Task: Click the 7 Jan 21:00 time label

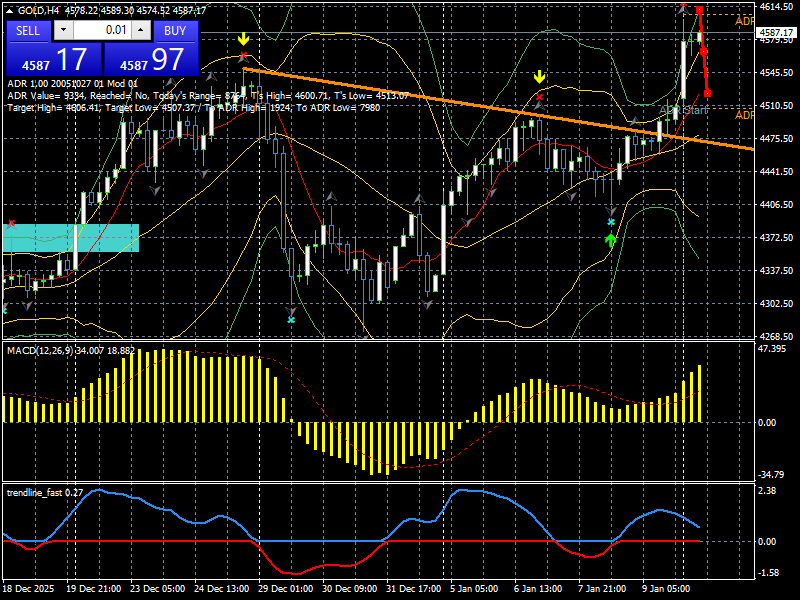Action: 602,589
